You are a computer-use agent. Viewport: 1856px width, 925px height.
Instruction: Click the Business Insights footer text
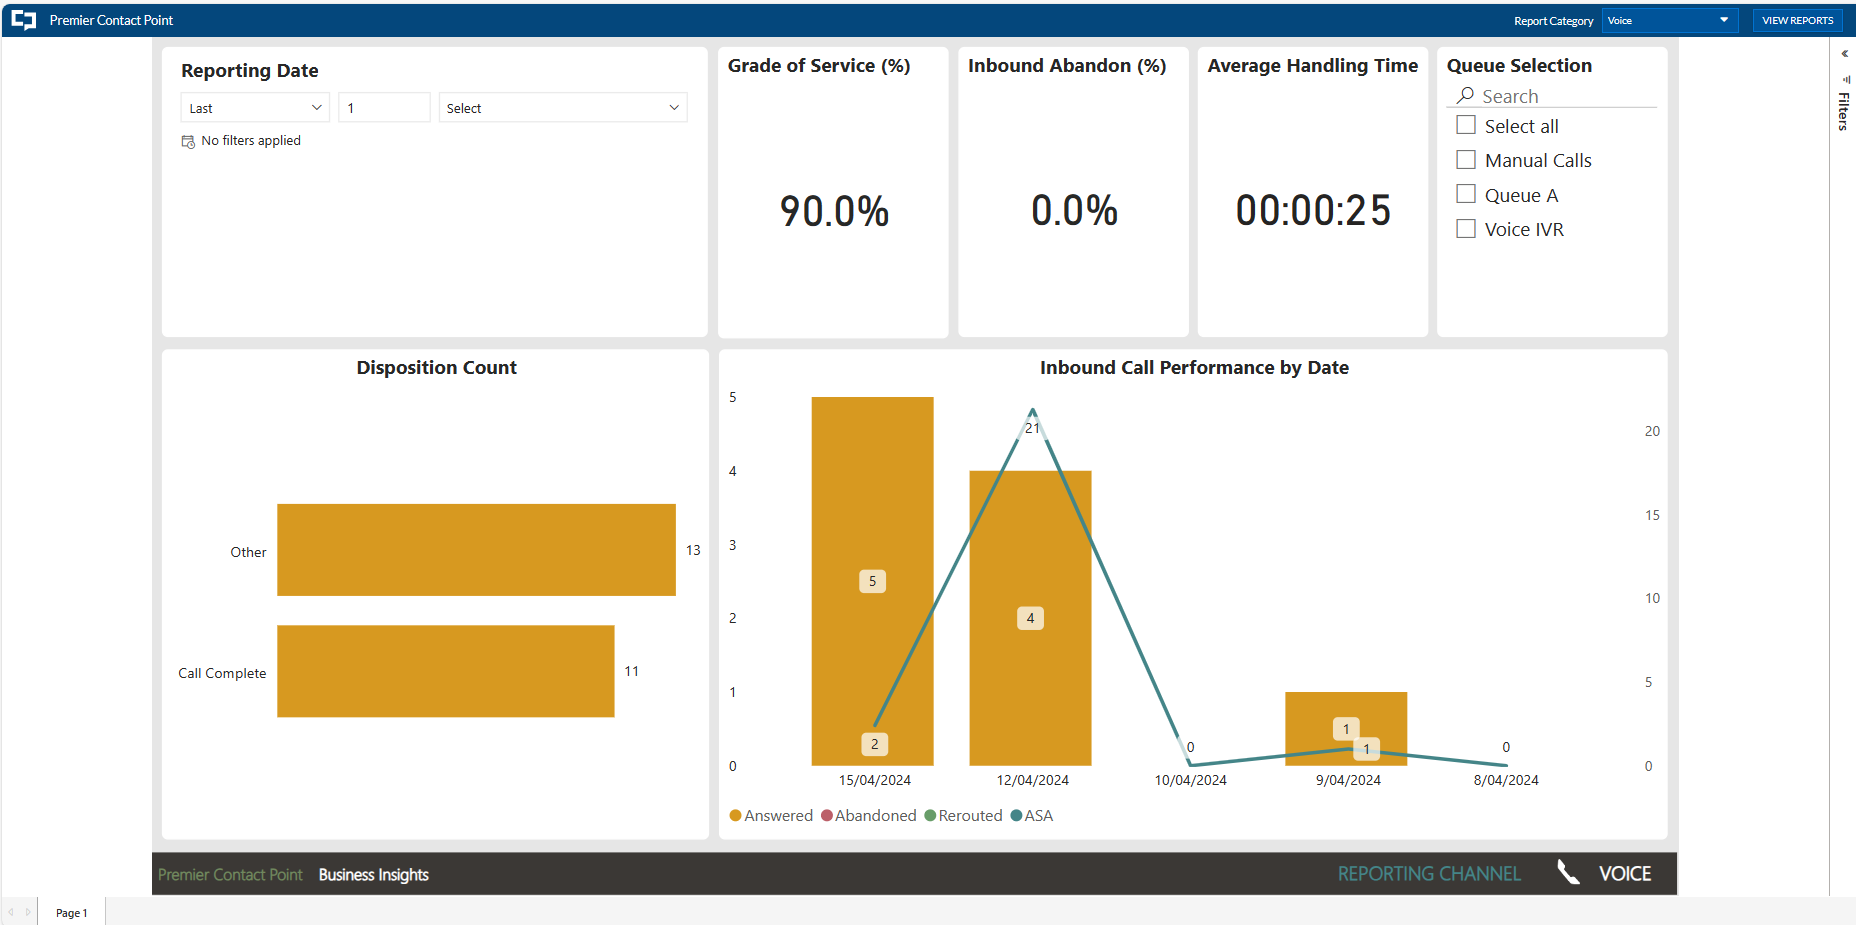pos(374,875)
